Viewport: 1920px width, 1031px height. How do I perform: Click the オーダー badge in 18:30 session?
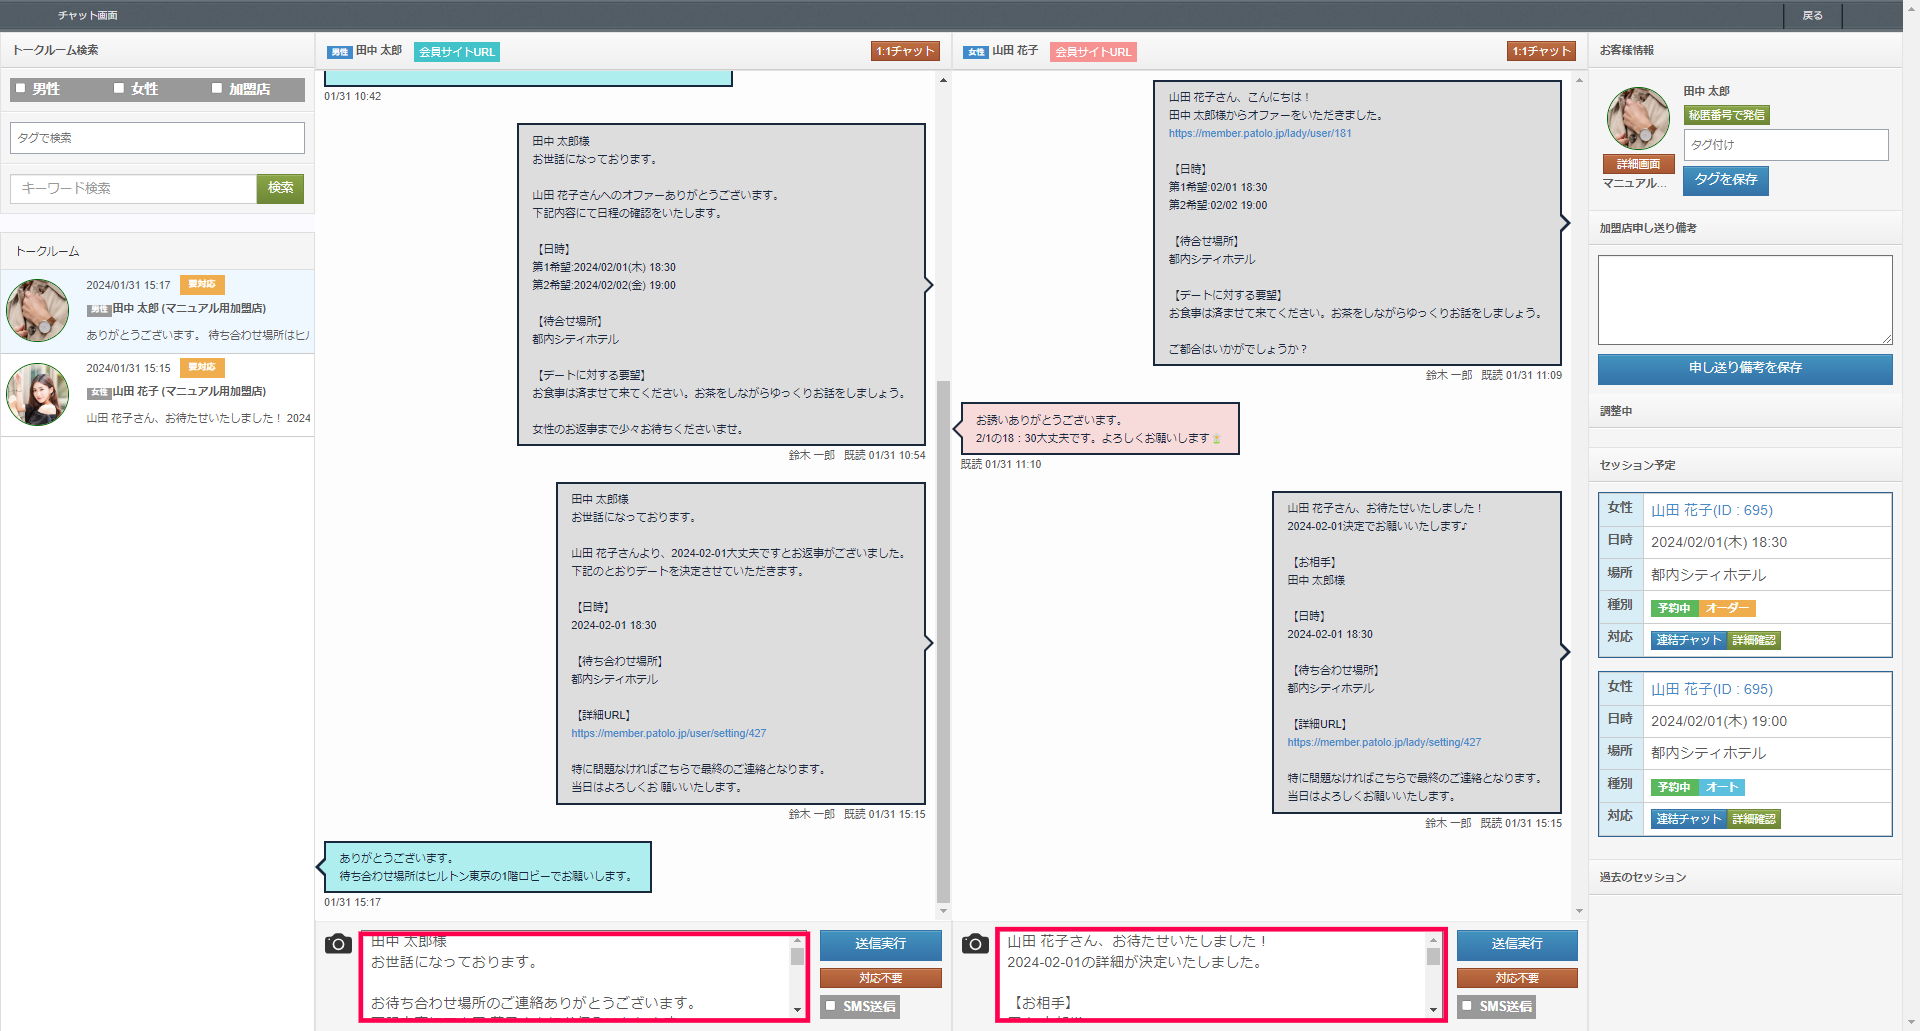tap(1727, 608)
